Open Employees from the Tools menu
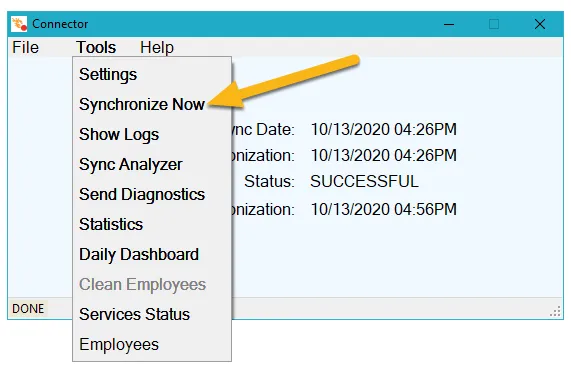Screen dimensions: 571x368 [152, 344]
